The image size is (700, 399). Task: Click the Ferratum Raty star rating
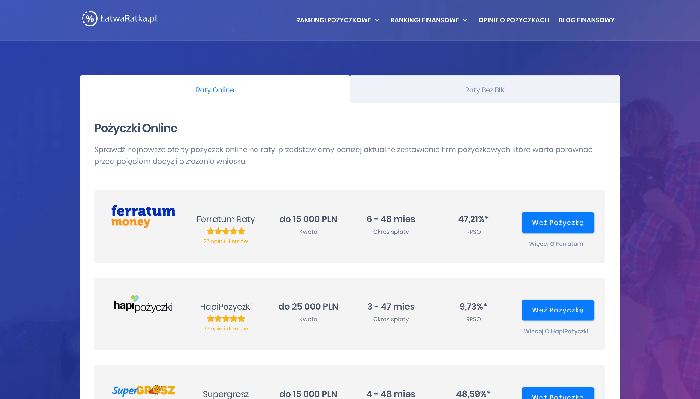click(226, 231)
